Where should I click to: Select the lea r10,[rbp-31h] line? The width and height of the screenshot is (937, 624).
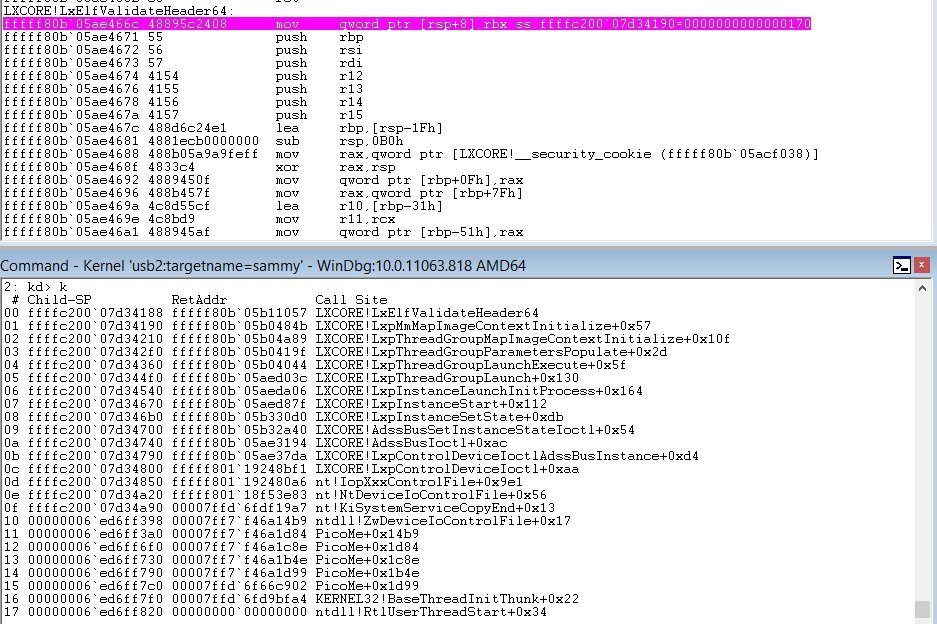223,206
